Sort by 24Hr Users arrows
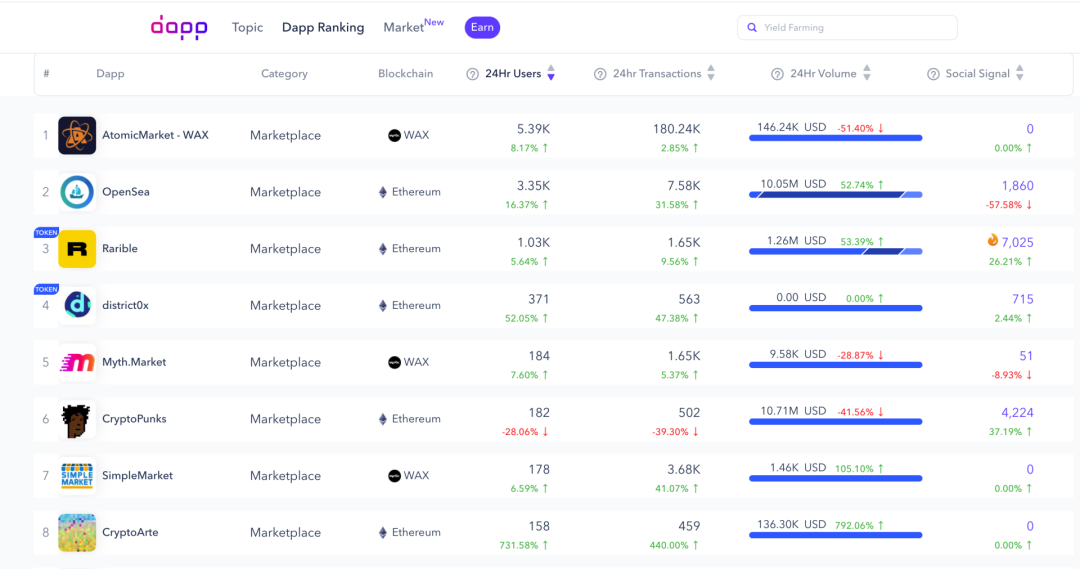1080x569 pixels. 551,73
